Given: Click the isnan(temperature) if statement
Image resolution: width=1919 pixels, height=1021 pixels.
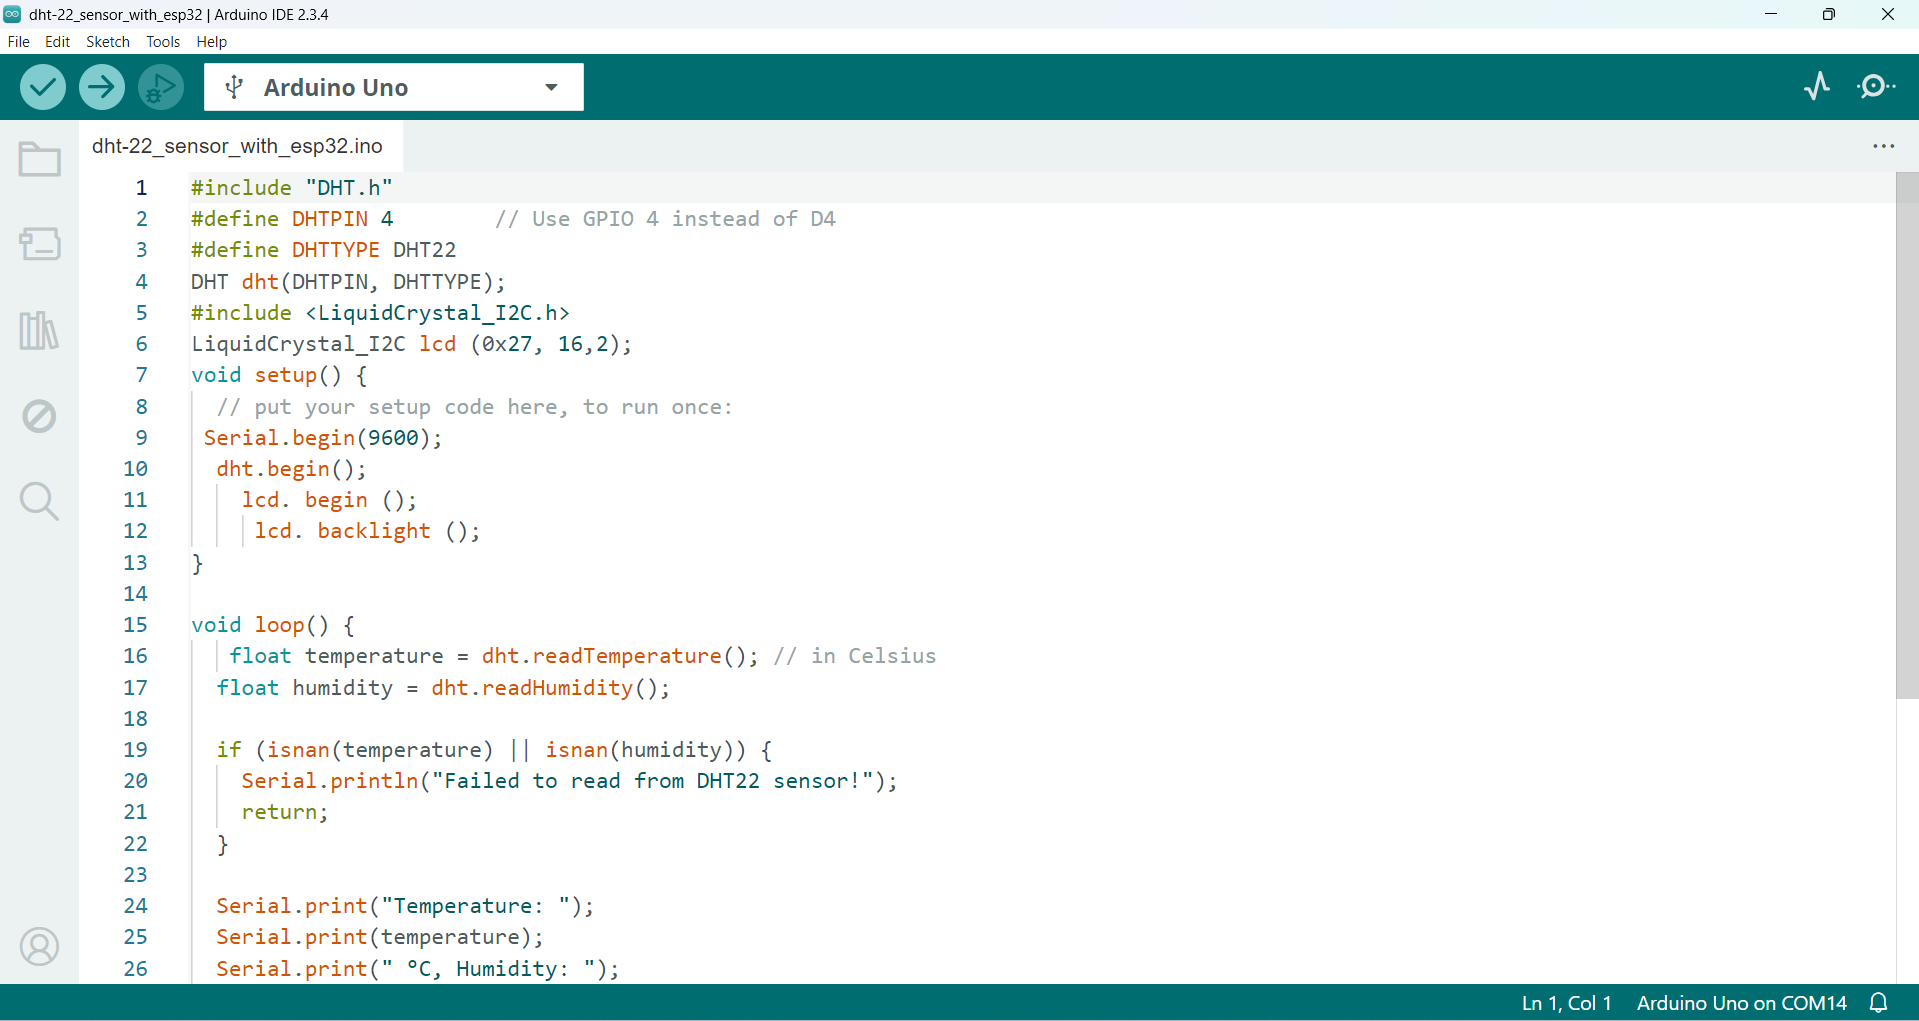Looking at the screenshot, I should coord(494,750).
